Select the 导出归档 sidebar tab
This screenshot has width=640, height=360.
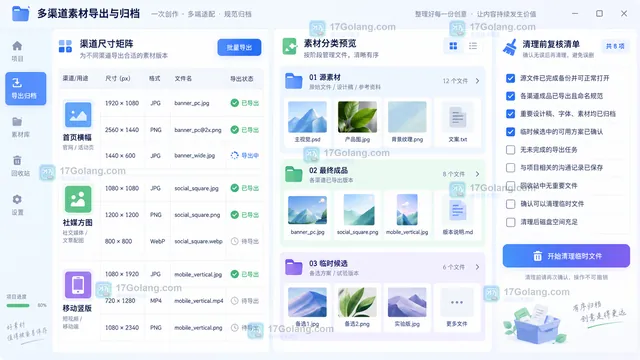[25, 89]
